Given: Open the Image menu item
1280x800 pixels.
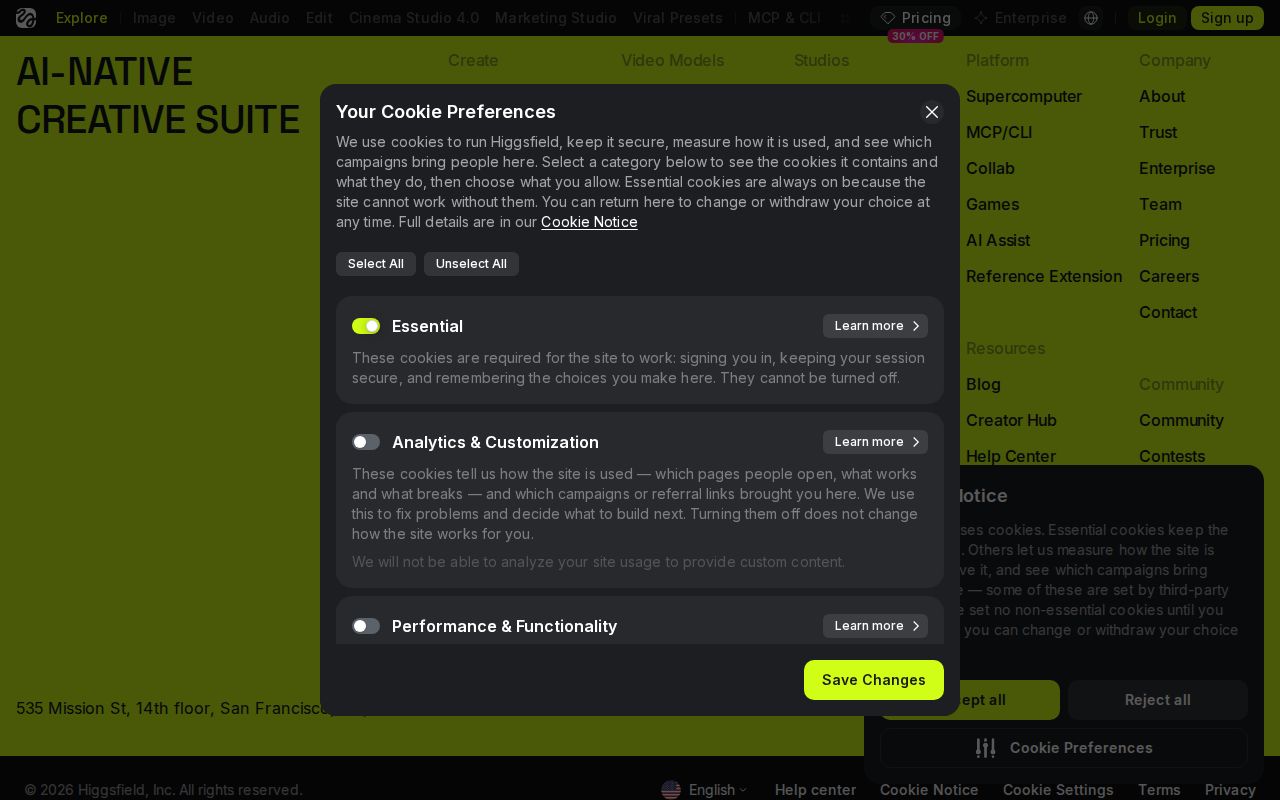Looking at the screenshot, I should 154,18.
